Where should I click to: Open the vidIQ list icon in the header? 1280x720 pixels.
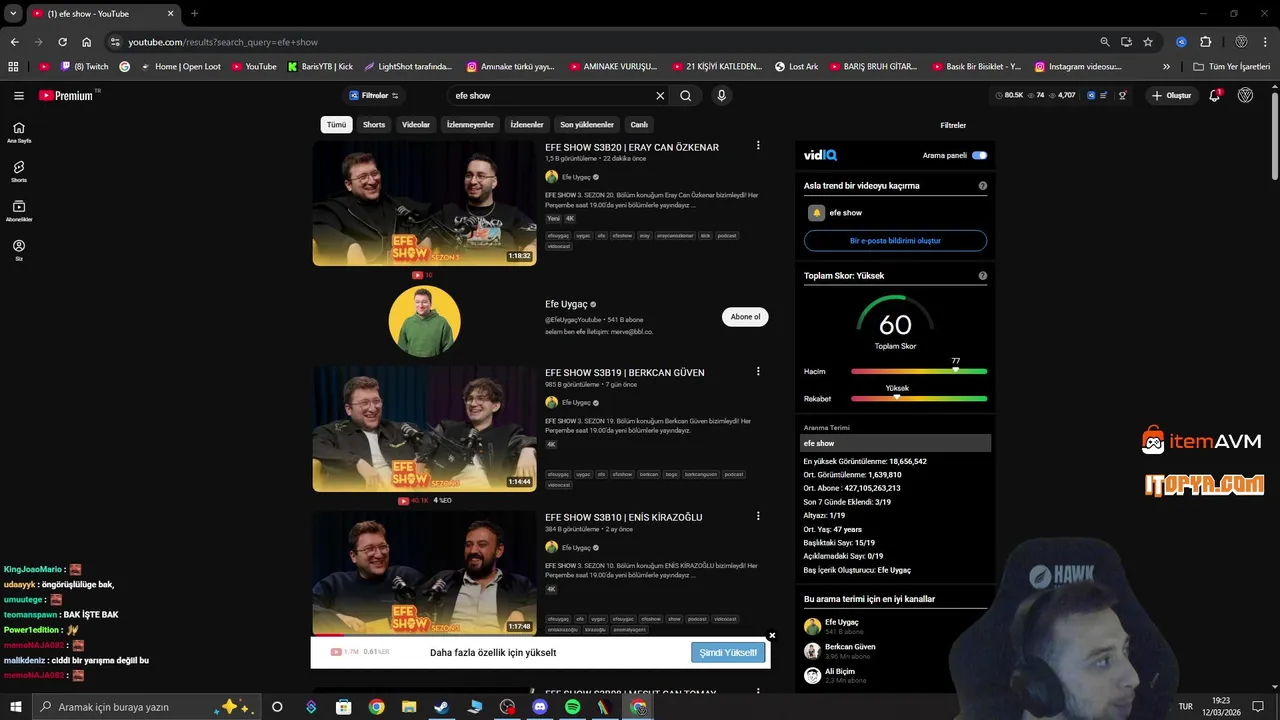[1105, 96]
